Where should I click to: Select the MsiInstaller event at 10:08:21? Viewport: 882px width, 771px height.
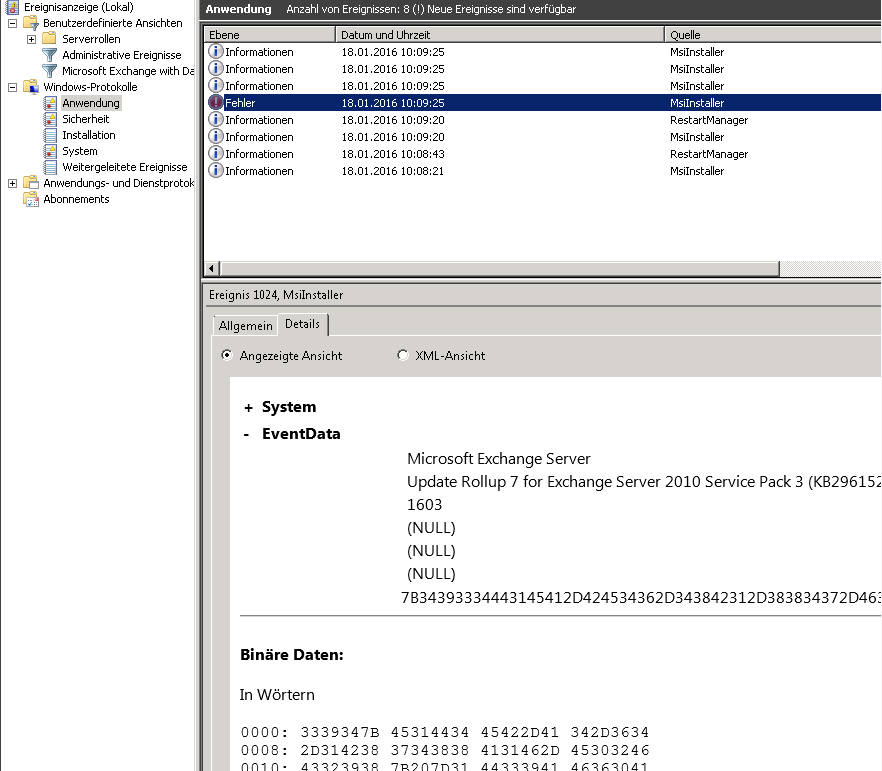tap(543, 170)
